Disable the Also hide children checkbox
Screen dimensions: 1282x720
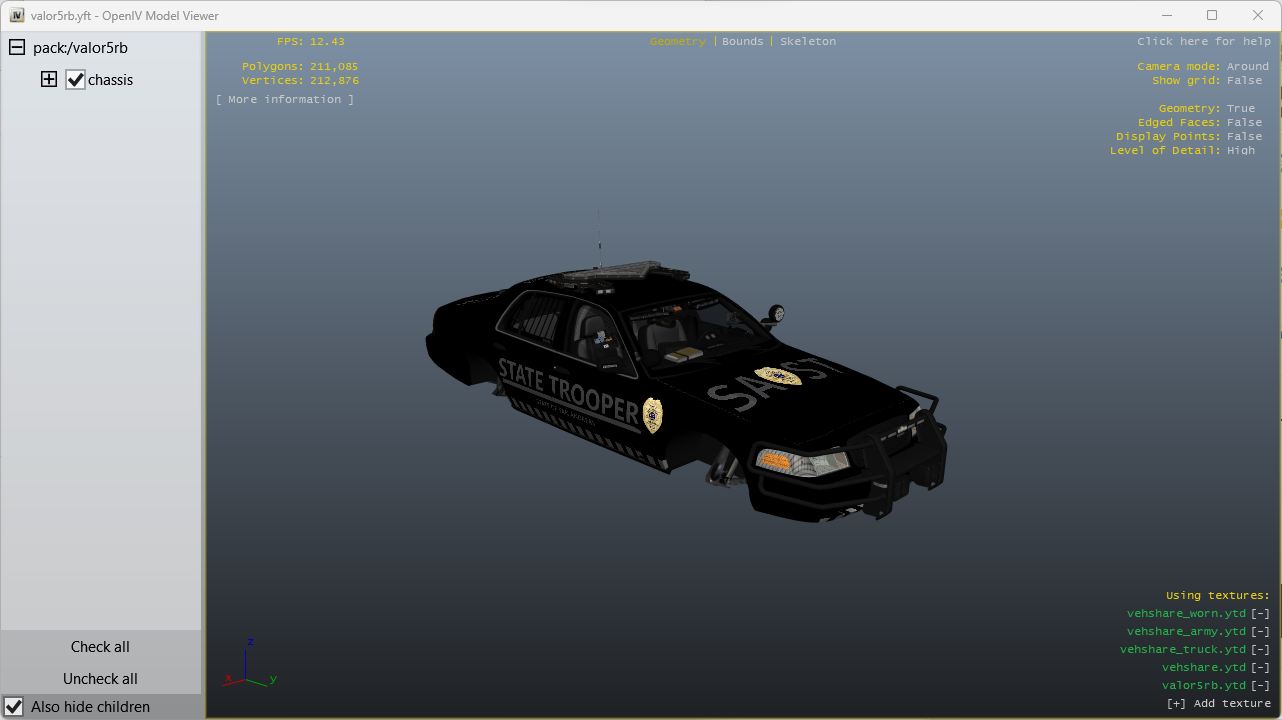14,707
